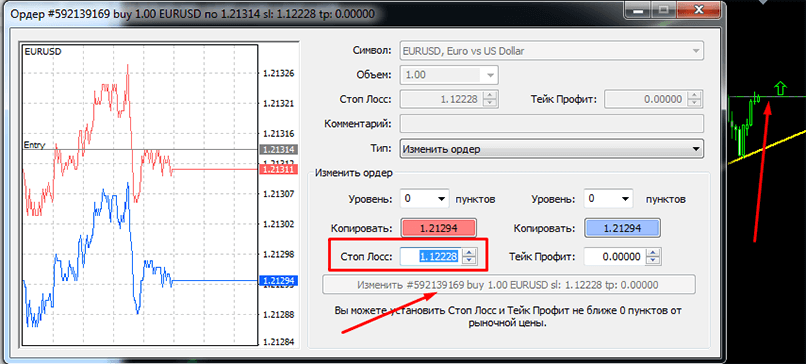Increase the lower Стоп Лосс value
Screen dimensions: 806x364
pos(469,252)
